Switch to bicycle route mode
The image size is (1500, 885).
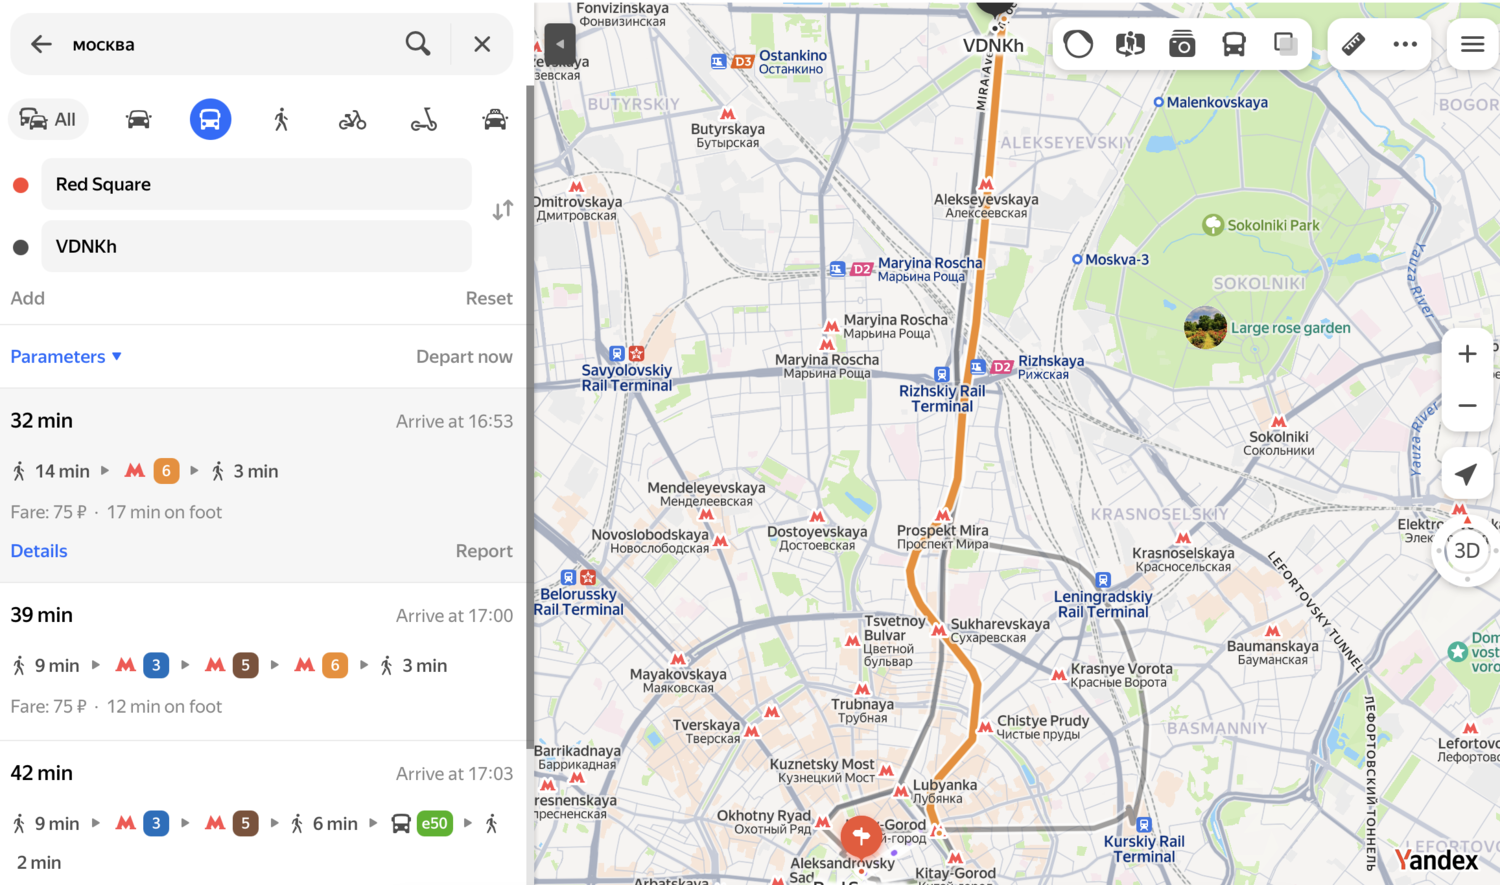[352, 120]
